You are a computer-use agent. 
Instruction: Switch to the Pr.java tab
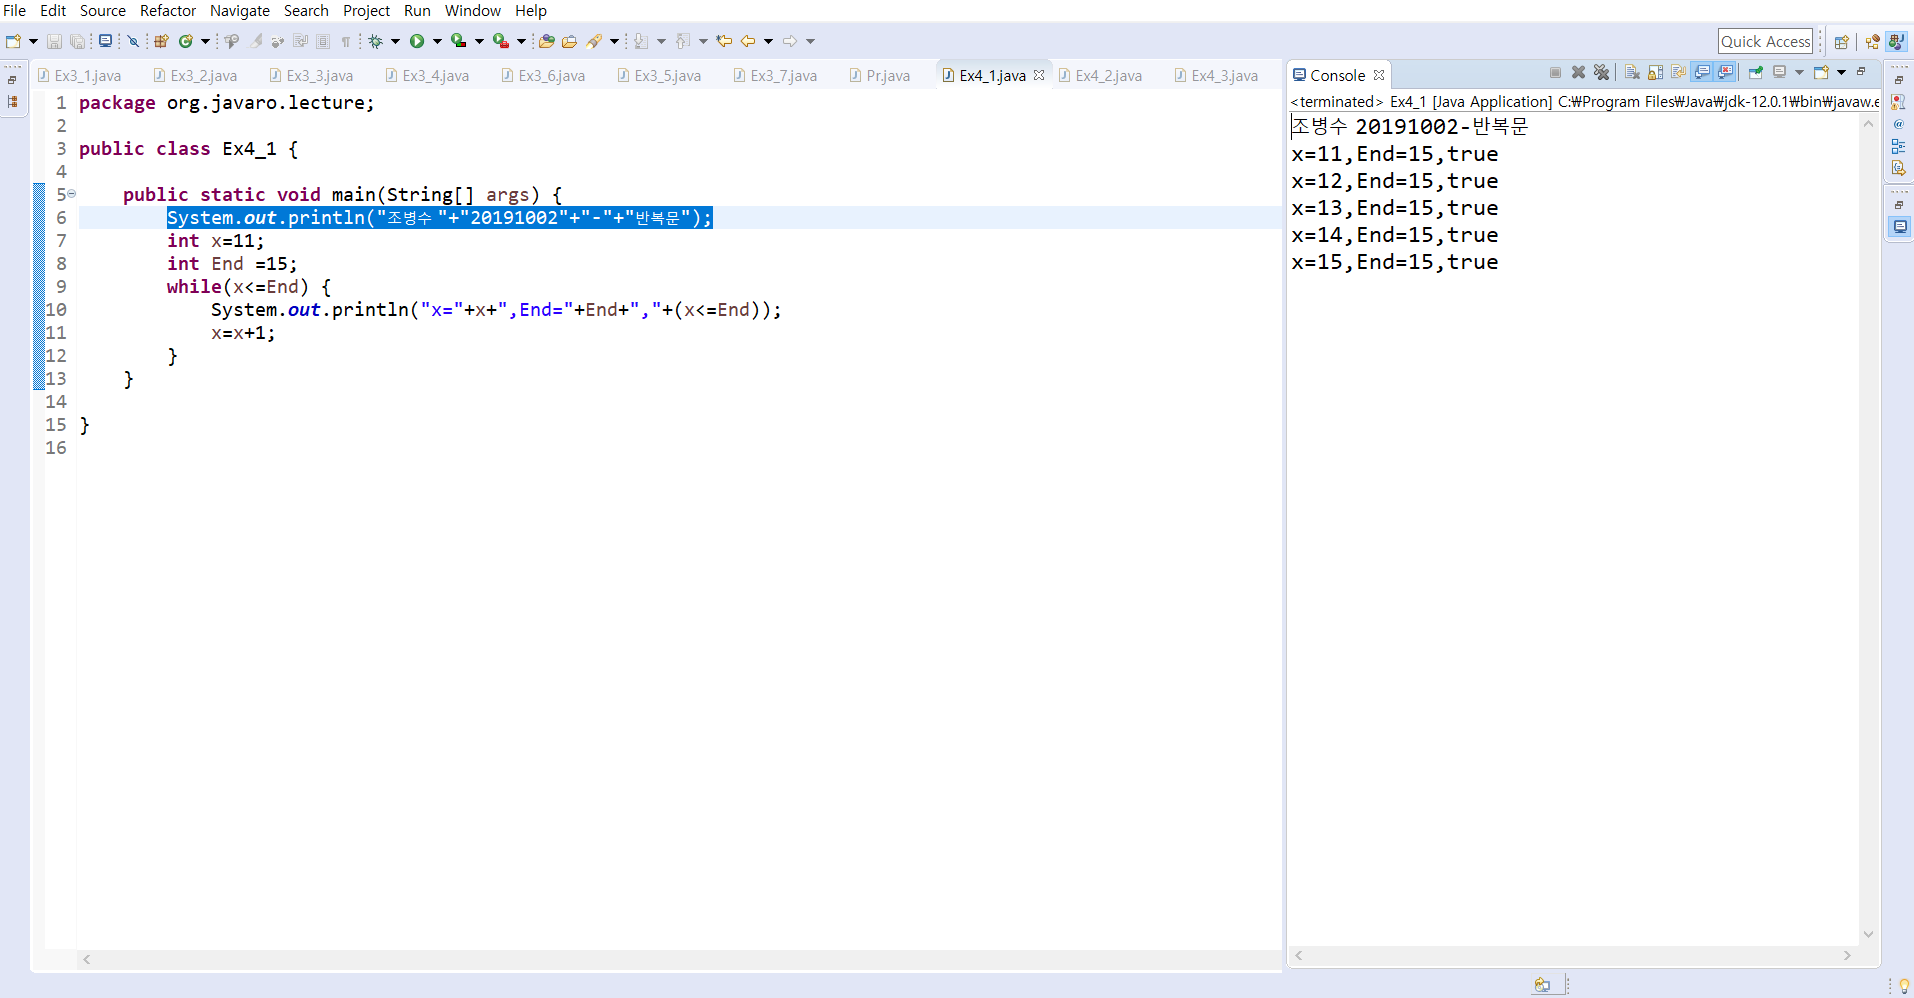[x=880, y=76]
